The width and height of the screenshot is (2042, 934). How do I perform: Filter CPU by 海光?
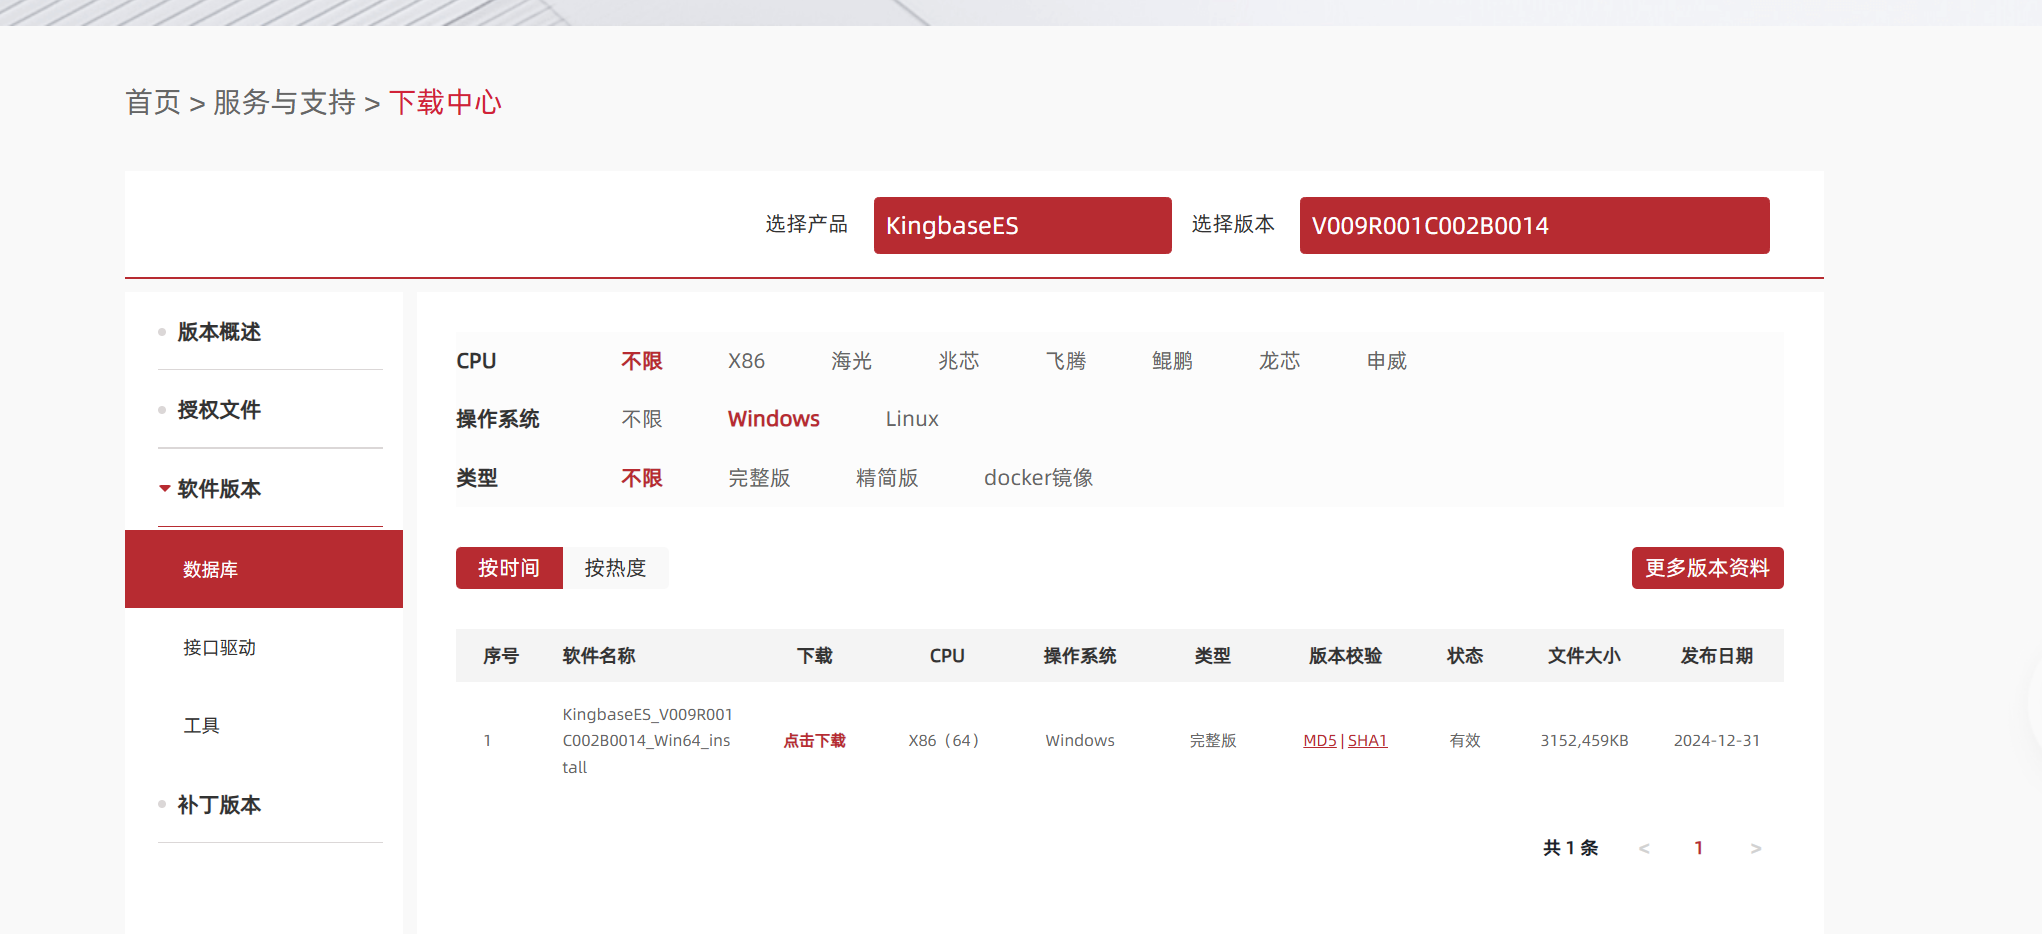point(852,361)
